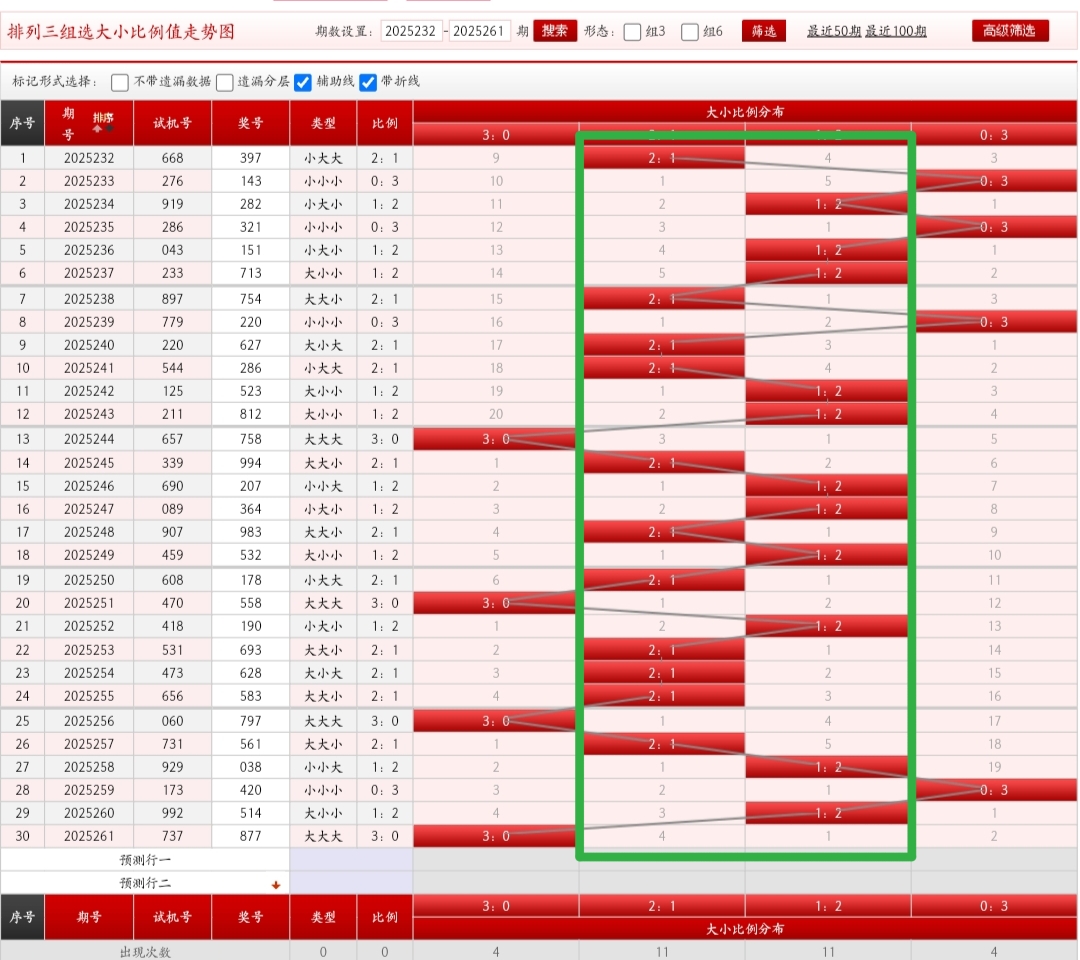Click the 3:0 highlighted cell for period 2025261
This screenshot has width=1080, height=960.
coord(496,836)
